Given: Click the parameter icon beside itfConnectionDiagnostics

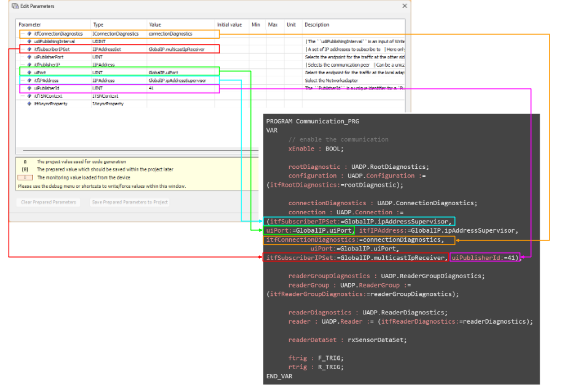Looking at the screenshot, I should (30, 34).
